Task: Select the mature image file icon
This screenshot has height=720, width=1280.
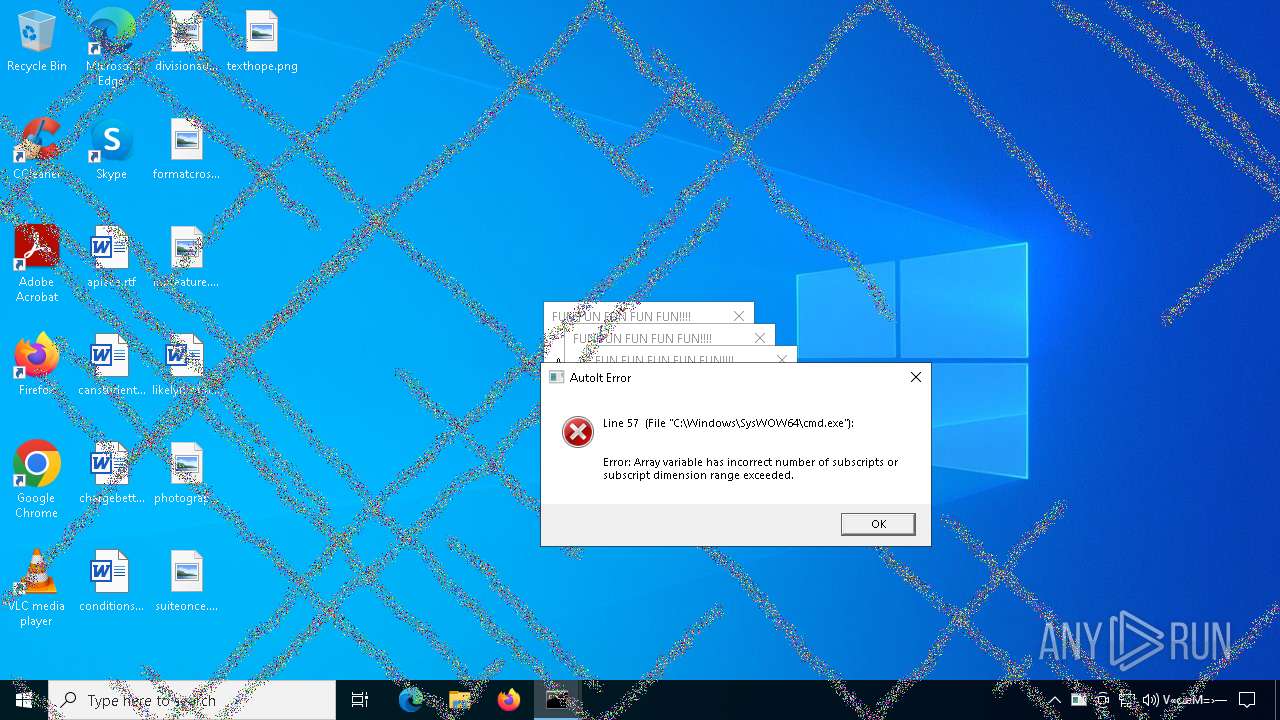Action: point(186,258)
